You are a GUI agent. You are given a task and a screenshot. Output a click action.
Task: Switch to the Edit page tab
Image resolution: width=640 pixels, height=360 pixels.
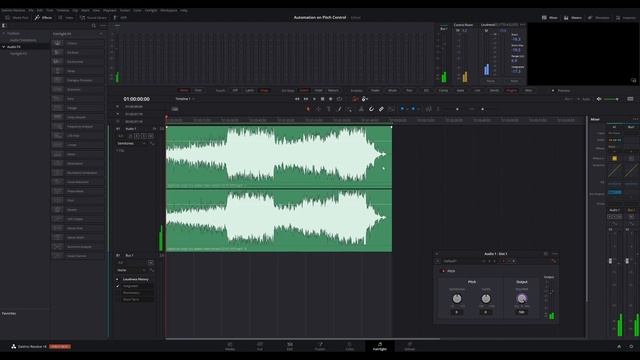[x=289, y=346]
